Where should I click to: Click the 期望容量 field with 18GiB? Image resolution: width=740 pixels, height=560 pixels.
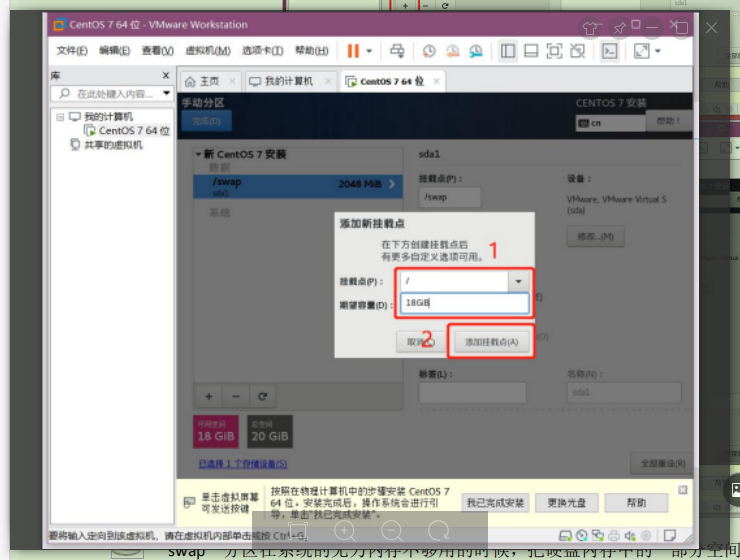(464, 303)
